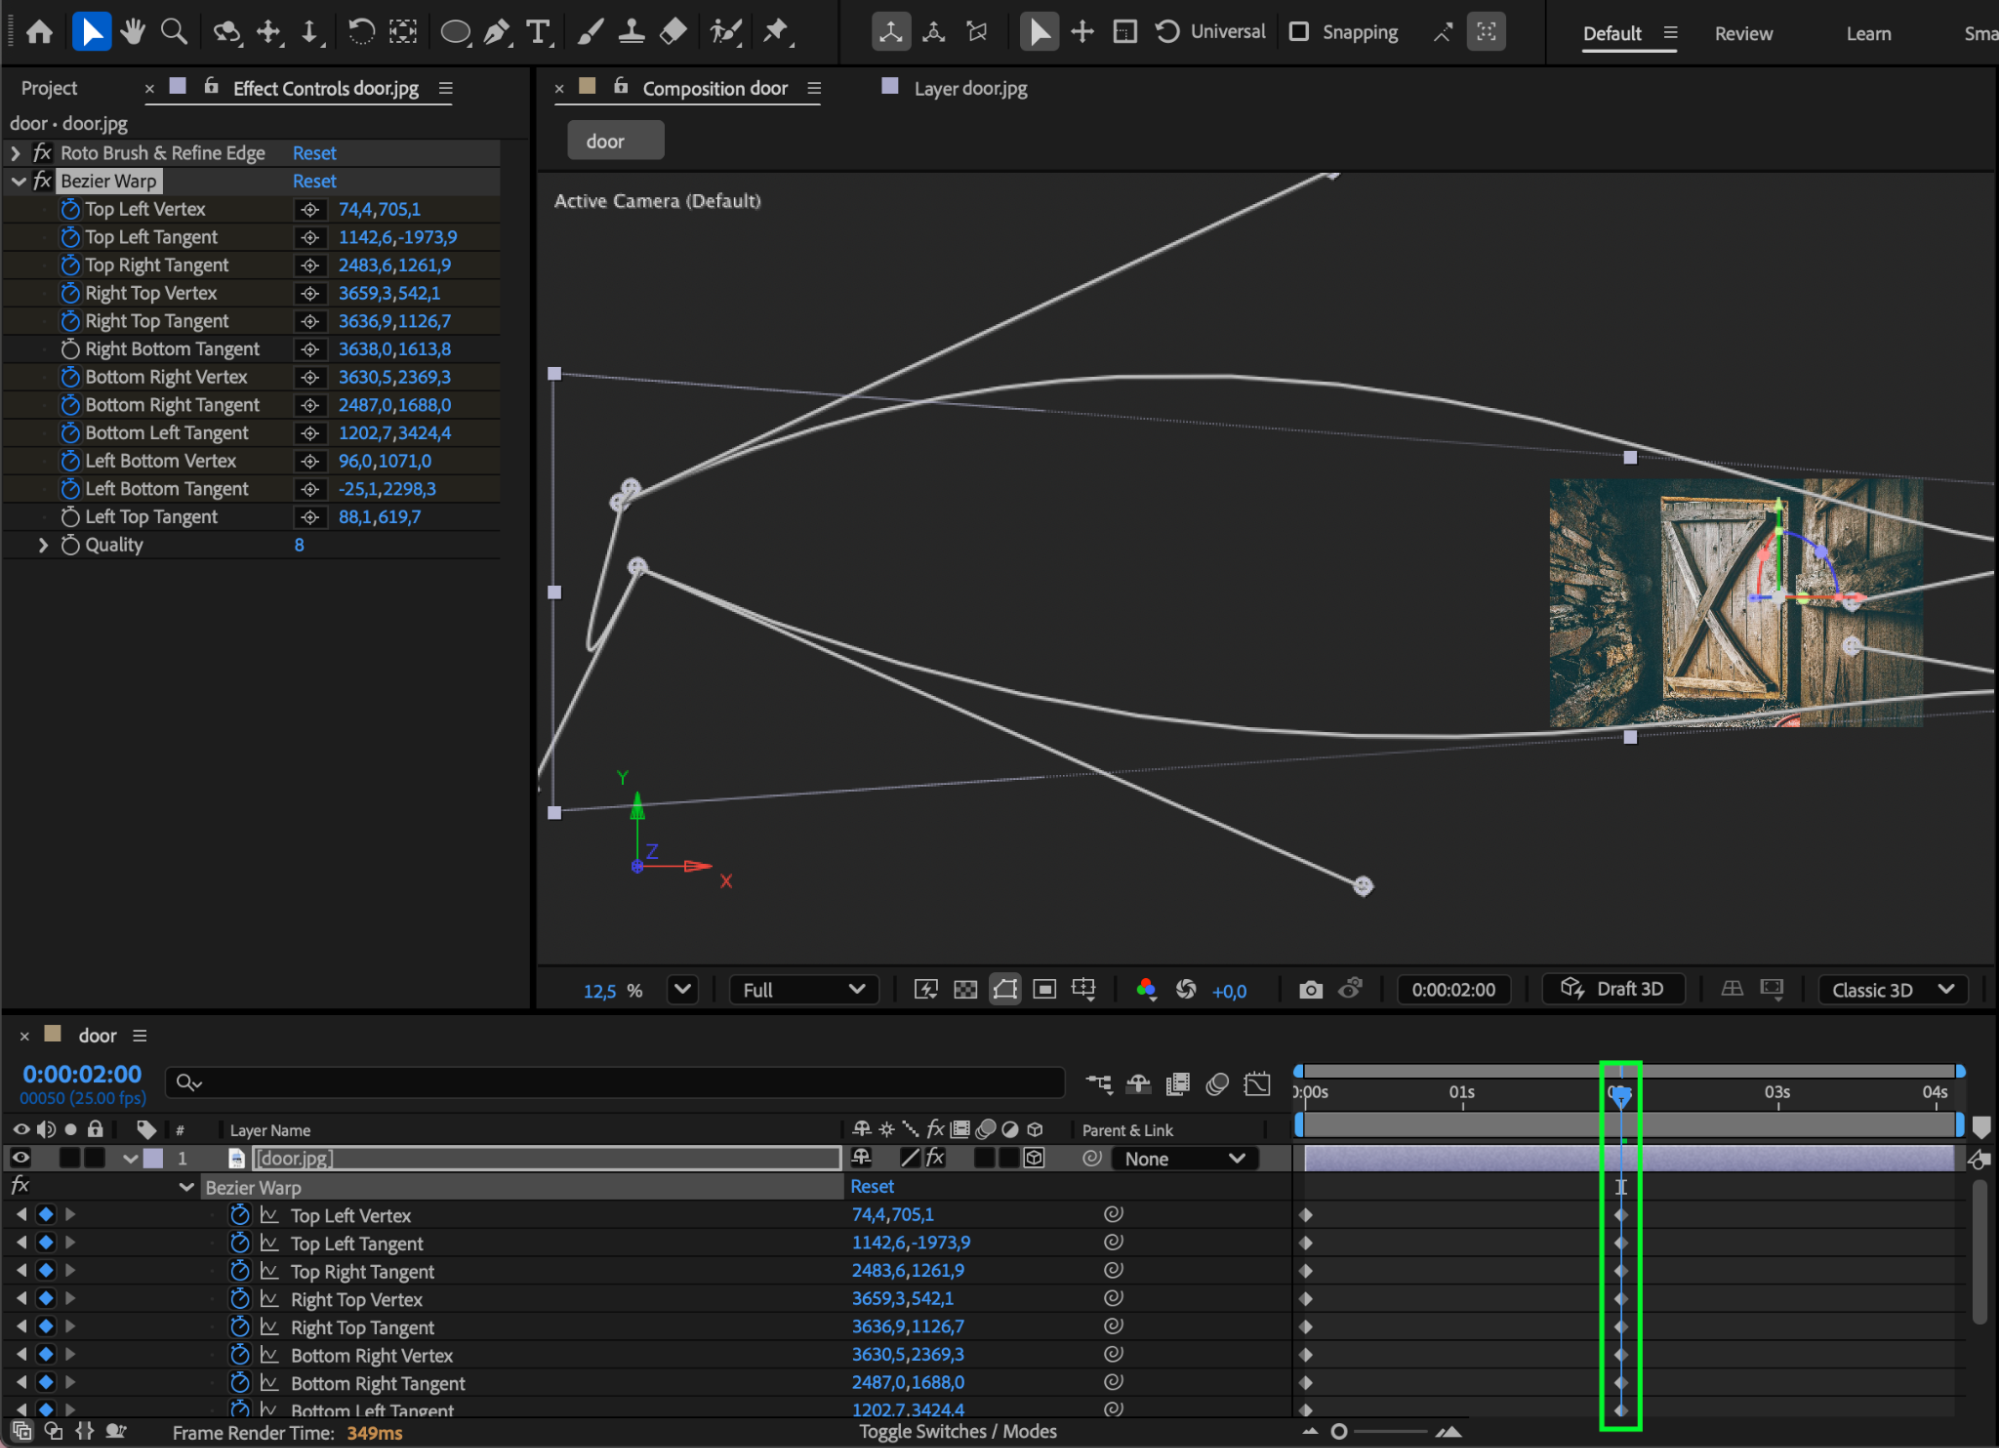Viewport: 1999px width, 1448px height.
Task: Select the Puppet Pin tool
Action: (x=776, y=32)
